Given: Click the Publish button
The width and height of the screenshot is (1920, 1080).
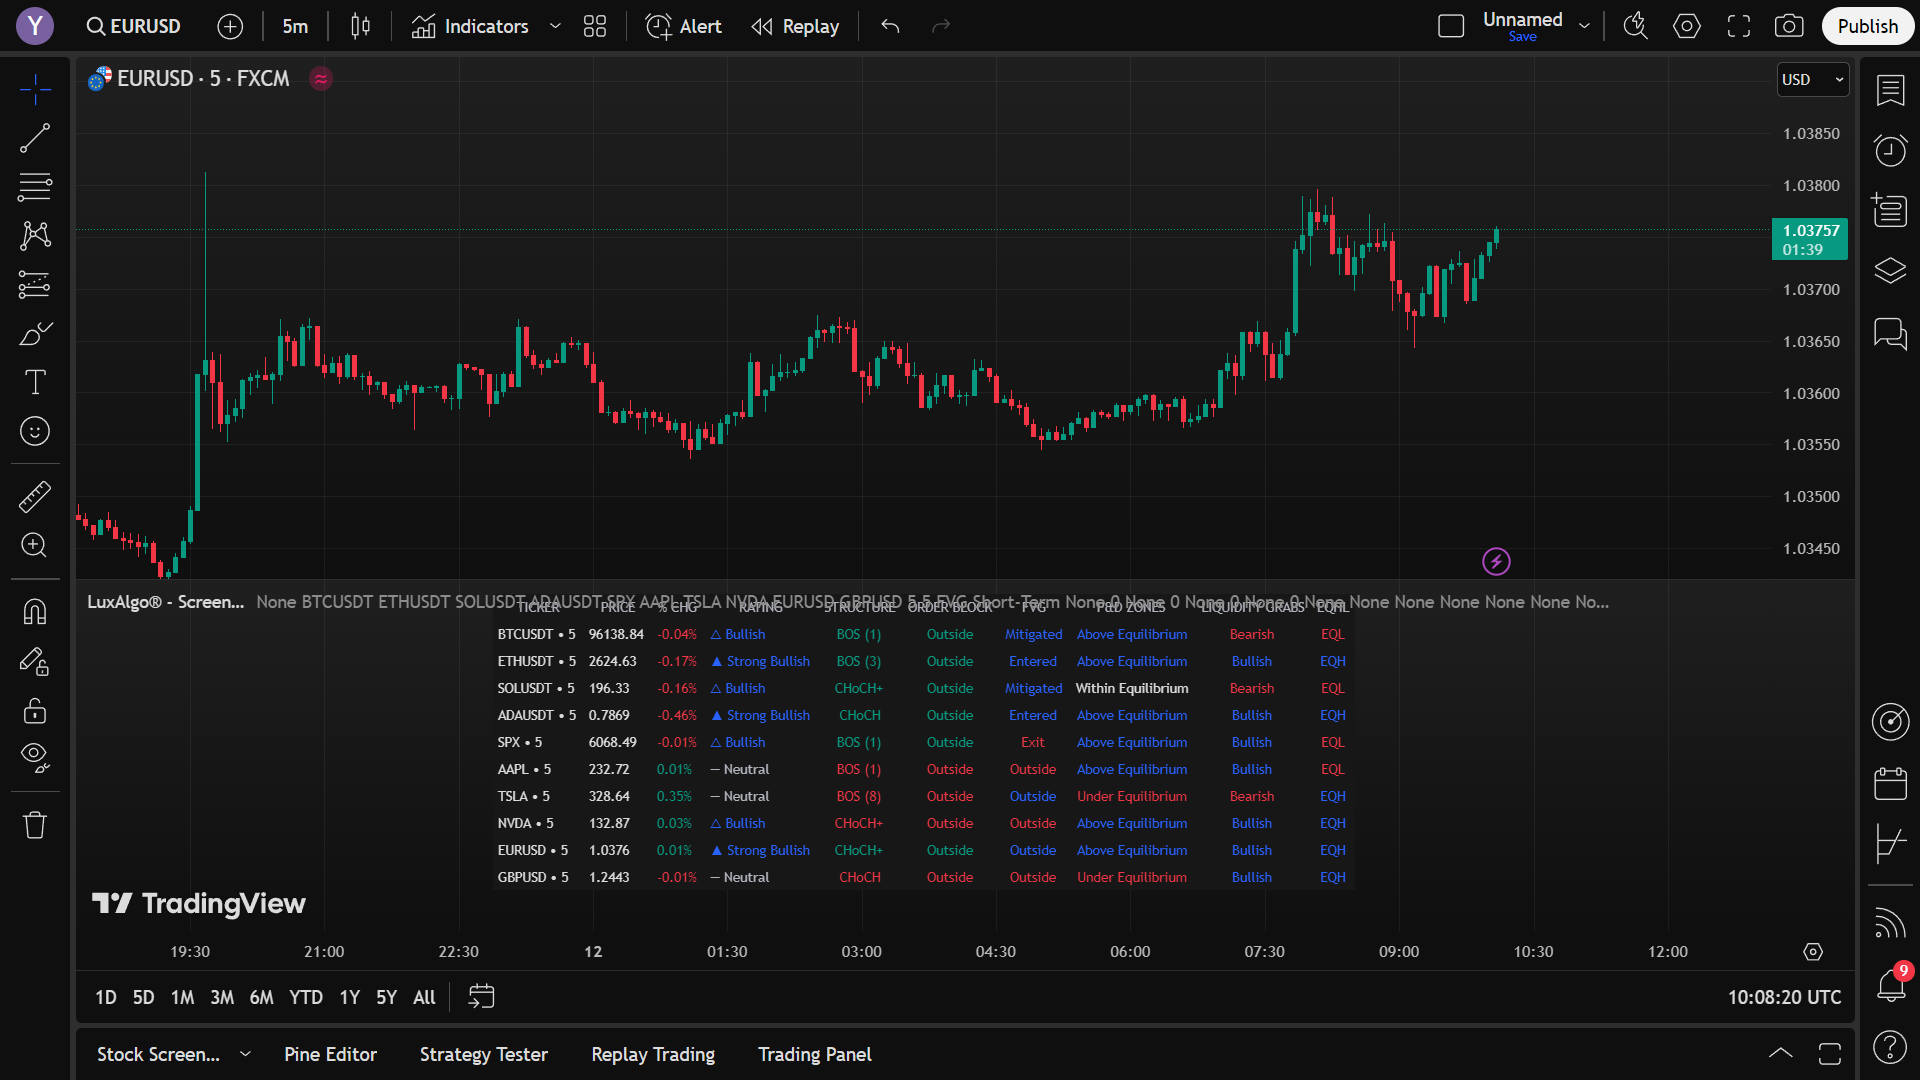Looking at the screenshot, I should [x=1867, y=27].
